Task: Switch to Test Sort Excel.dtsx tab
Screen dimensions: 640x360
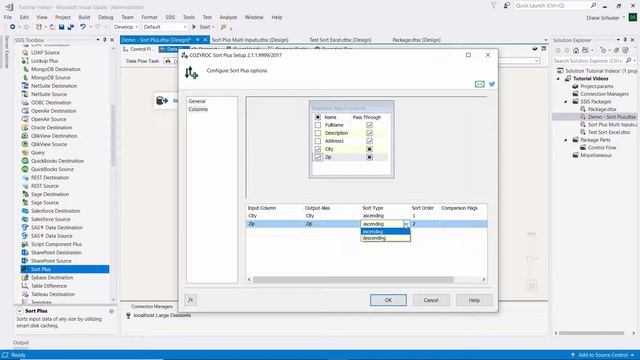Action: tap(340, 40)
